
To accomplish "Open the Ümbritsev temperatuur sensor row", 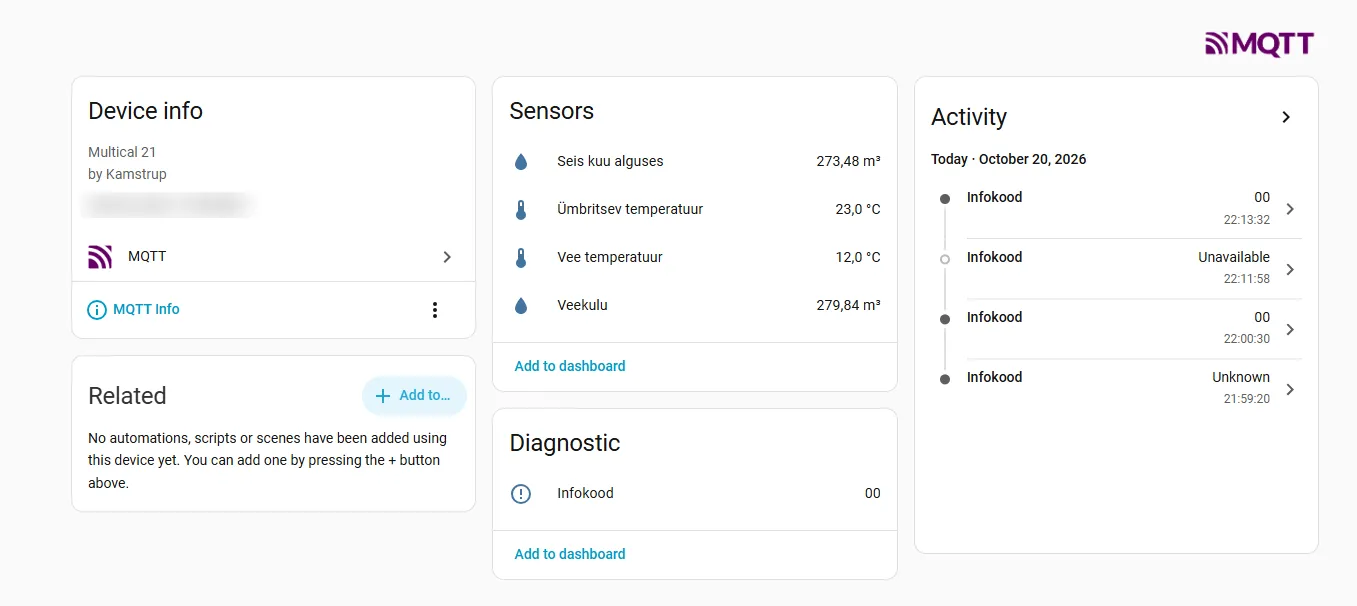I will 695,210.
